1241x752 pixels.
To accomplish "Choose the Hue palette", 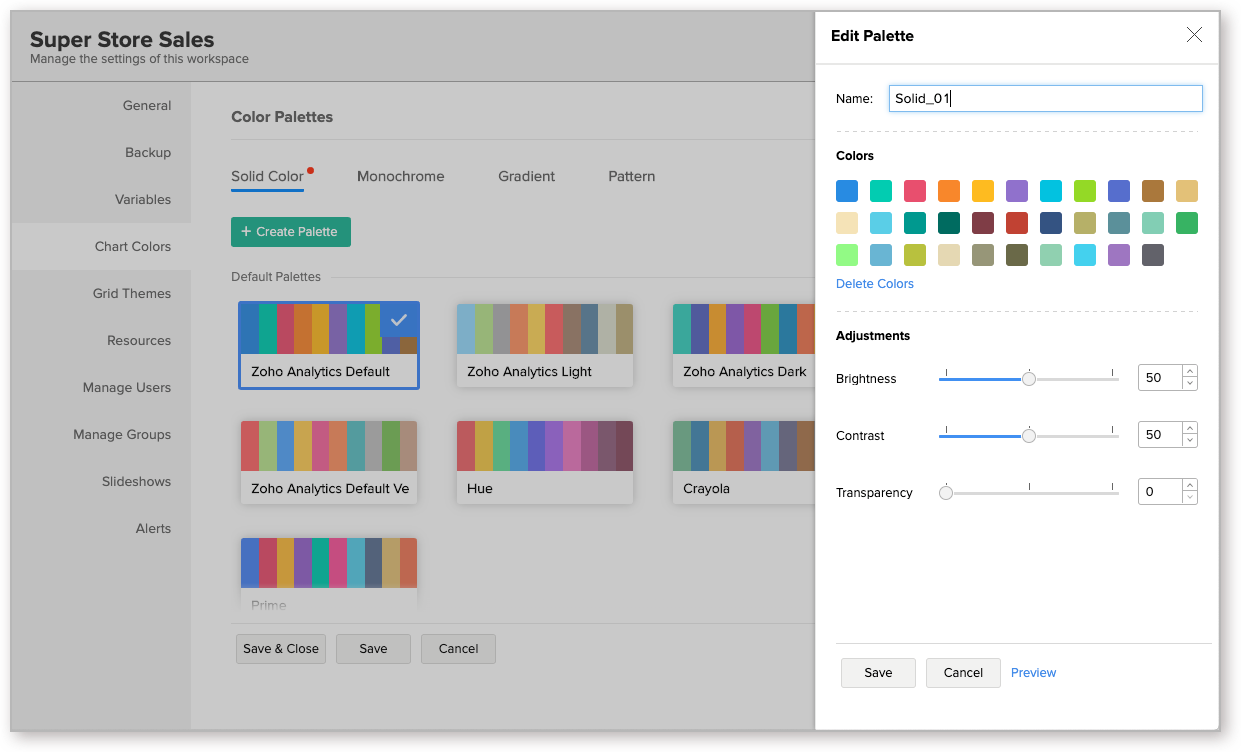I will pyautogui.click(x=545, y=462).
